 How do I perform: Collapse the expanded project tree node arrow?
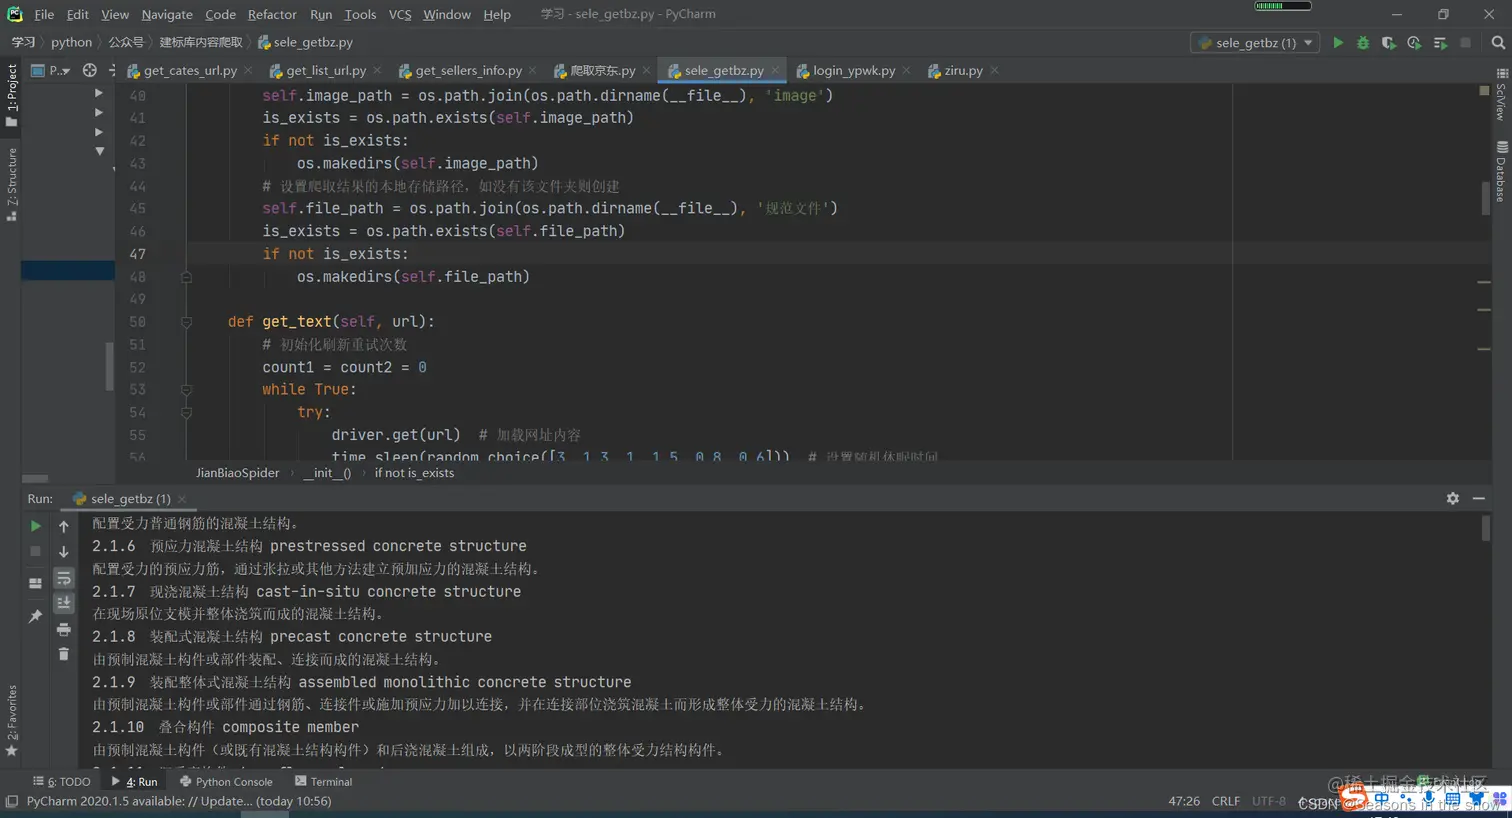pyautogui.click(x=99, y=151)
